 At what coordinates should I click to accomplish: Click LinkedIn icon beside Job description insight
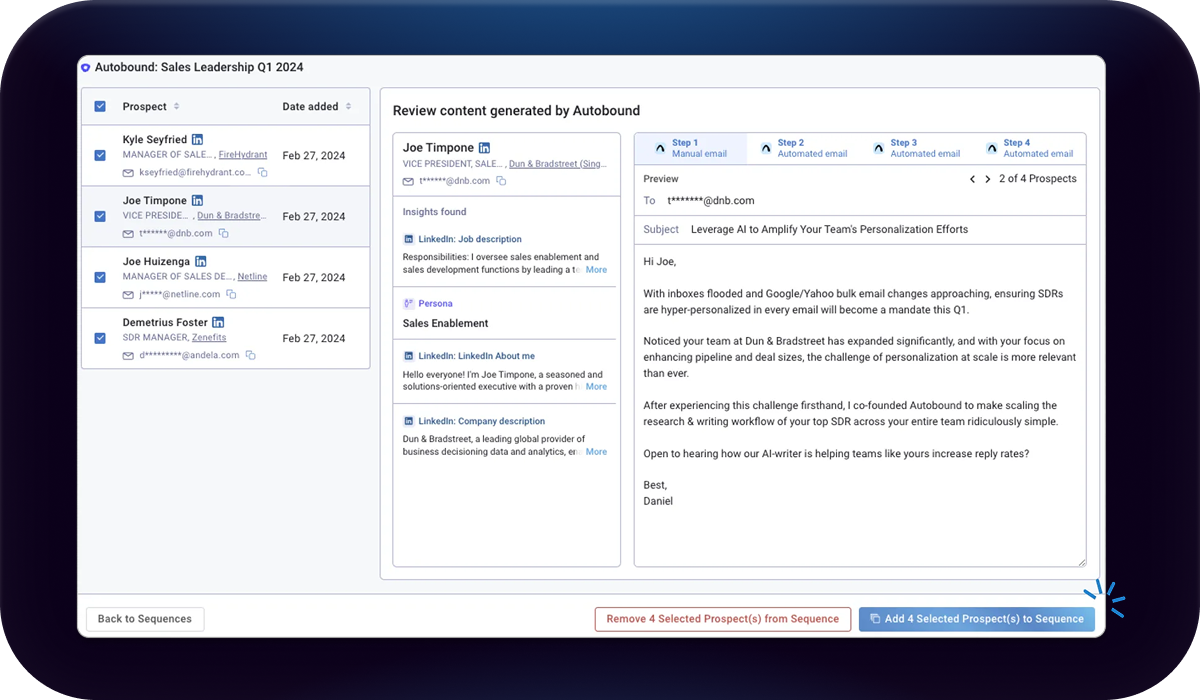click(x=408, y=240)
